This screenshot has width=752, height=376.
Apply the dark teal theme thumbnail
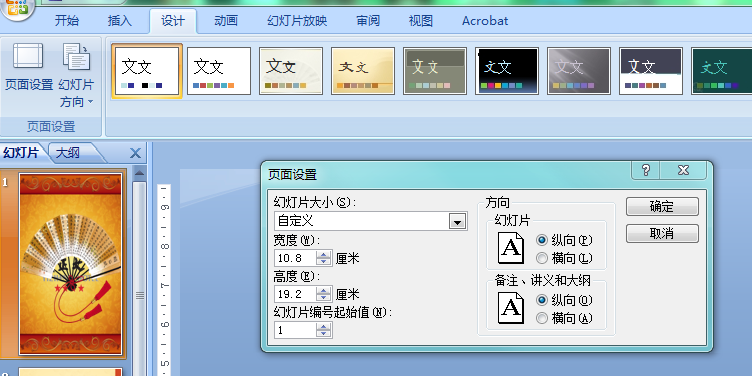pyautogui.click(x=721, y=71)
